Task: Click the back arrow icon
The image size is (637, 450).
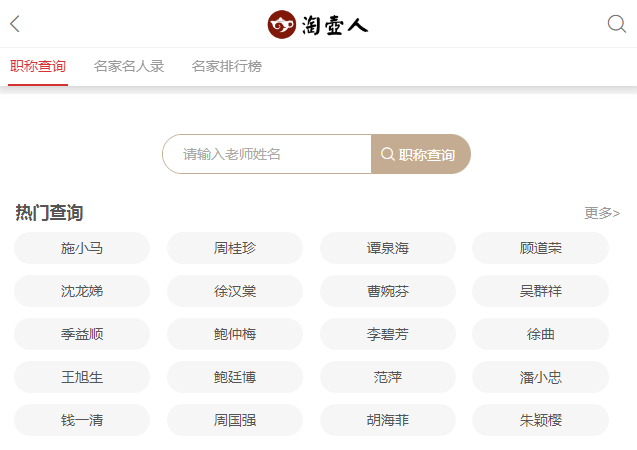Action: pyautogui.click(x=15, y=24)
